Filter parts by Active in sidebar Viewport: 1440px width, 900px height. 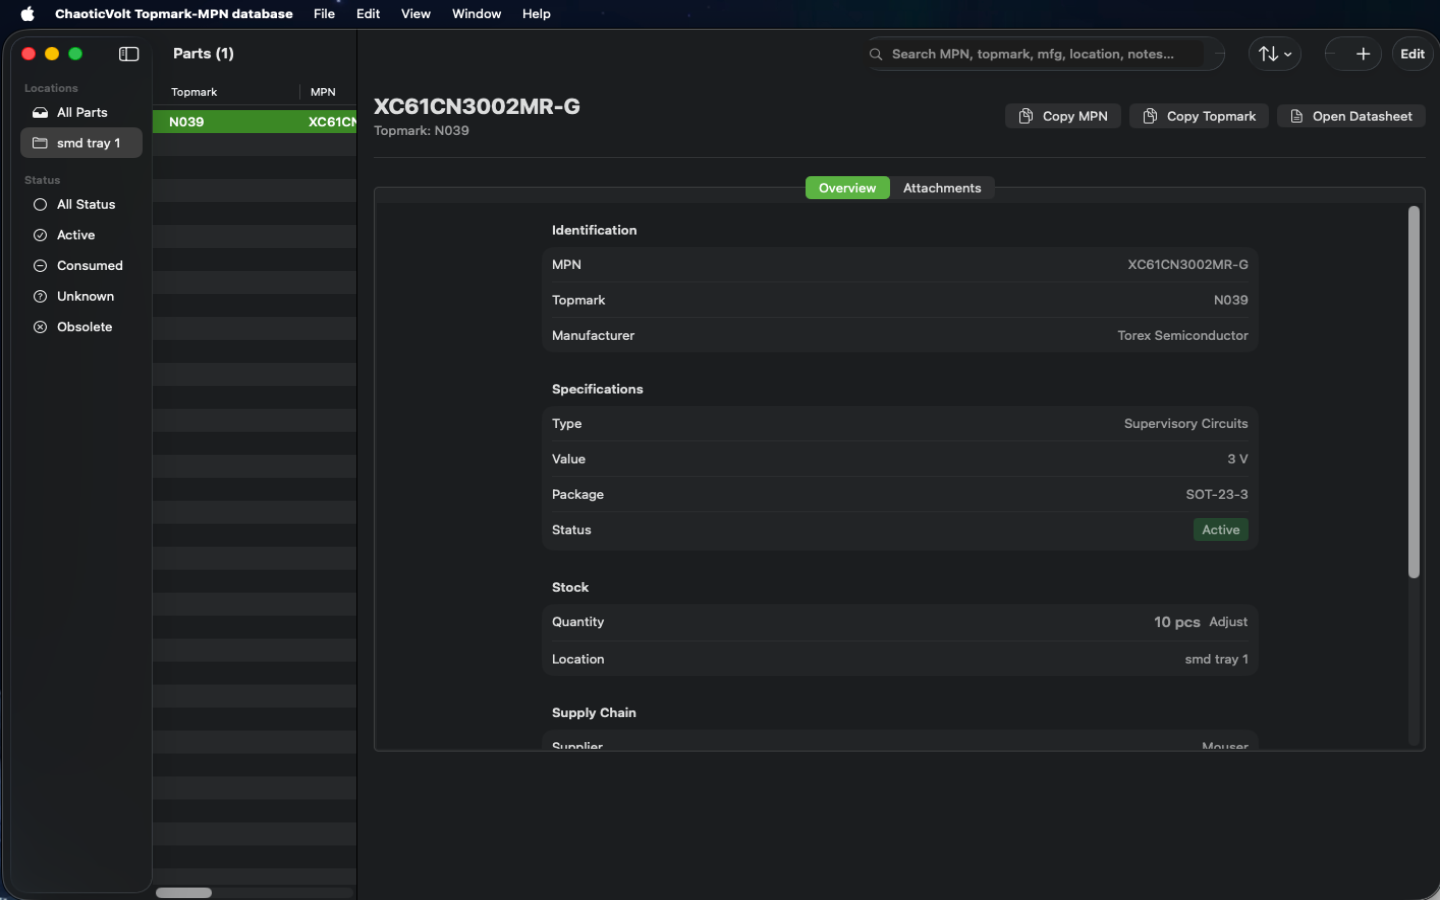pyautogui.click(x=81, y=235)
